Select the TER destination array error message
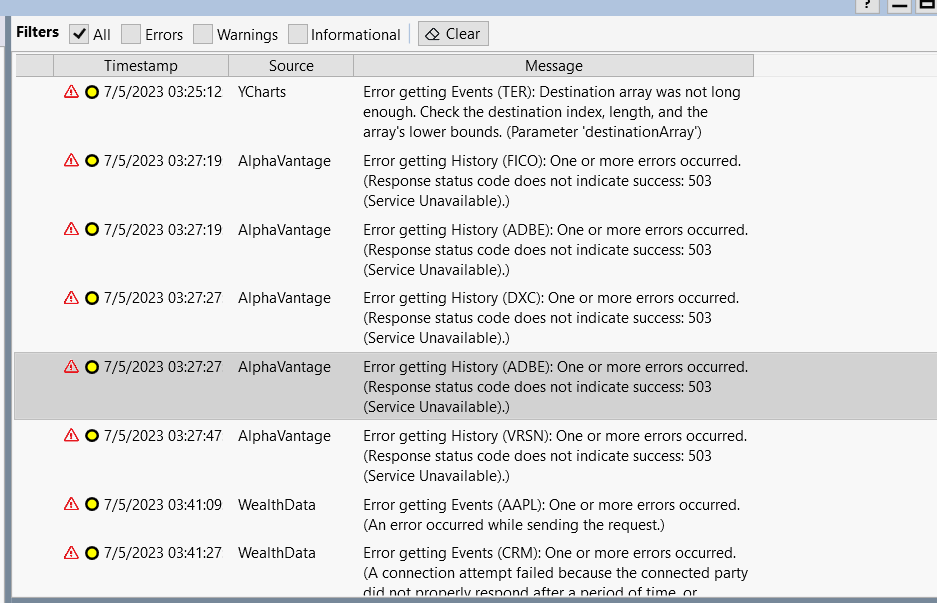 pos(551,111)
